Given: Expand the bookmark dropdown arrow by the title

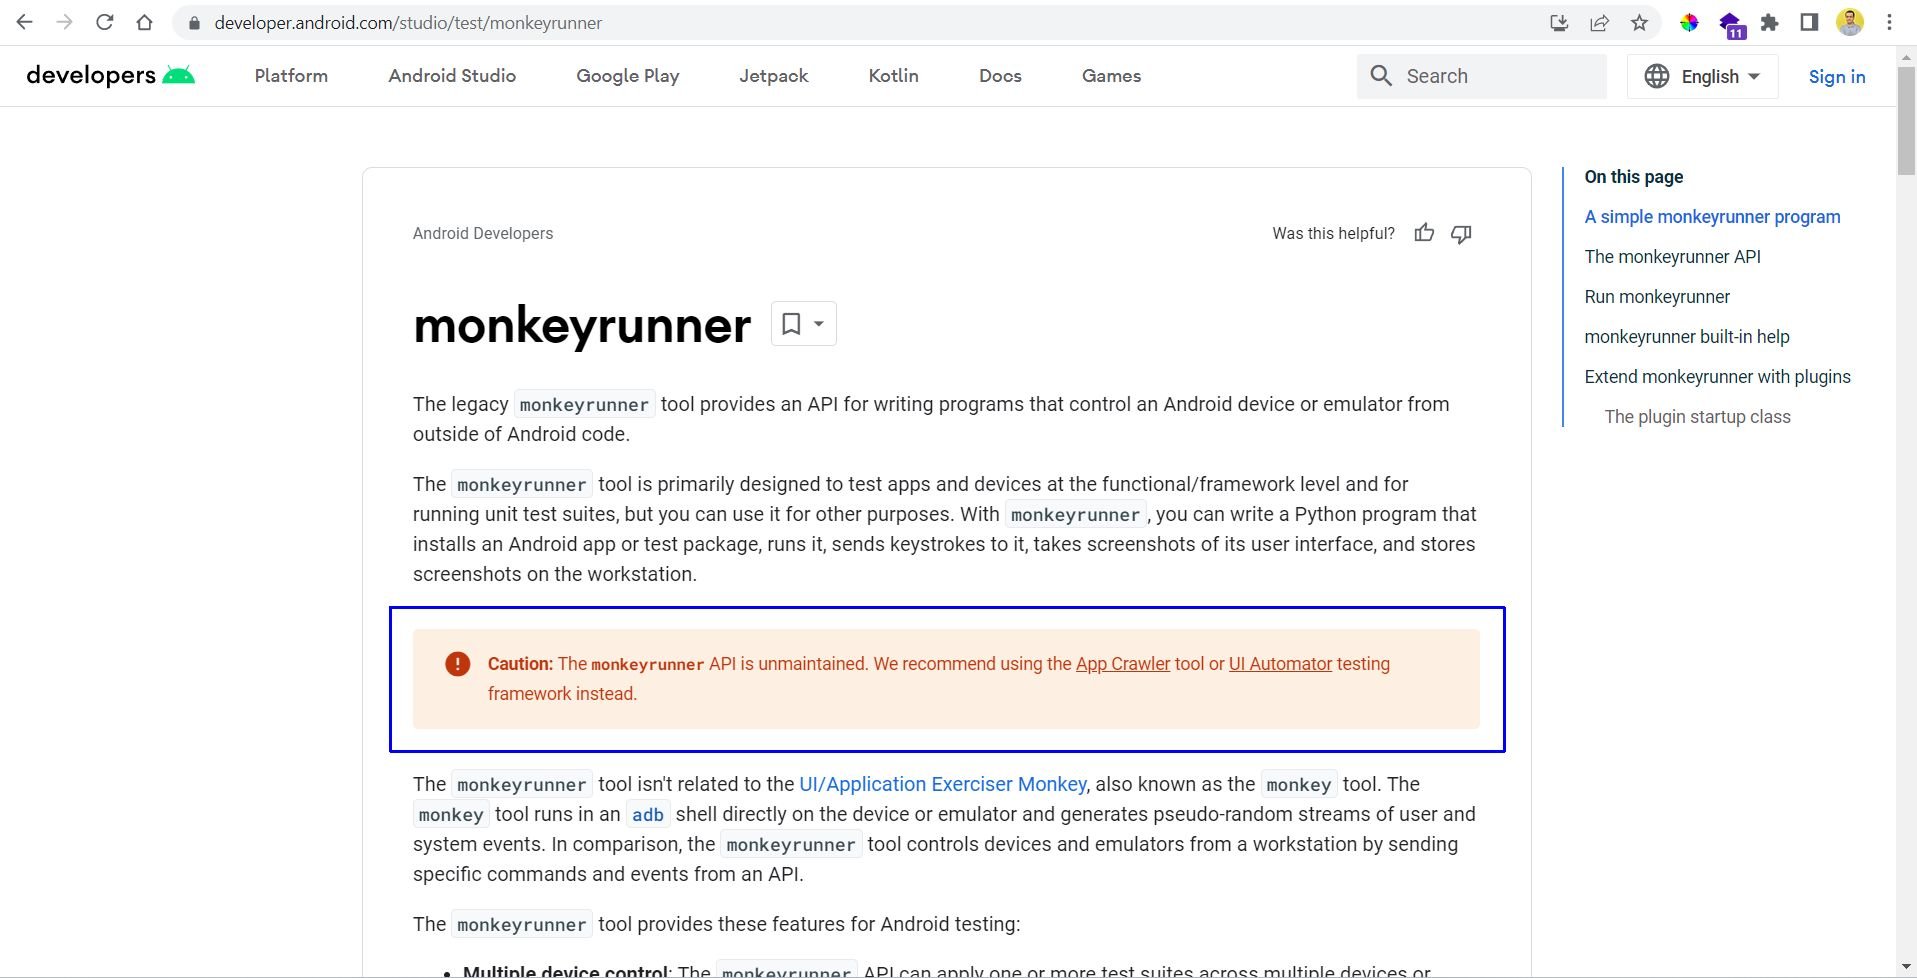Looking at the screenshot, I should [819, 324].
